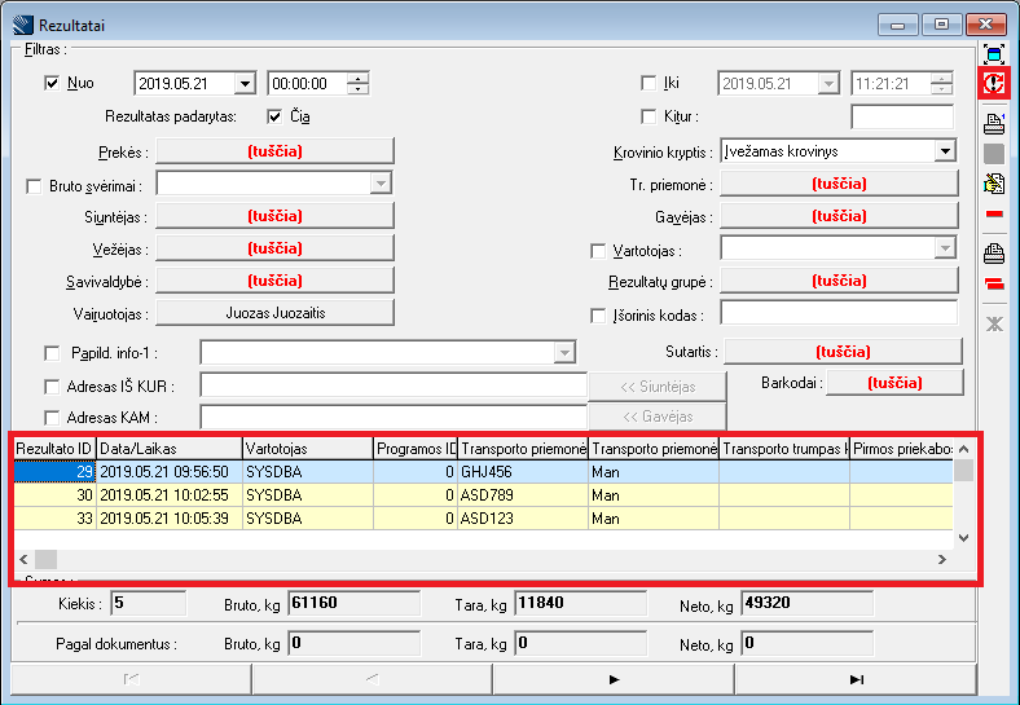Click the edit document icon with pencil

pyautogui.click(x=993, y=183)
